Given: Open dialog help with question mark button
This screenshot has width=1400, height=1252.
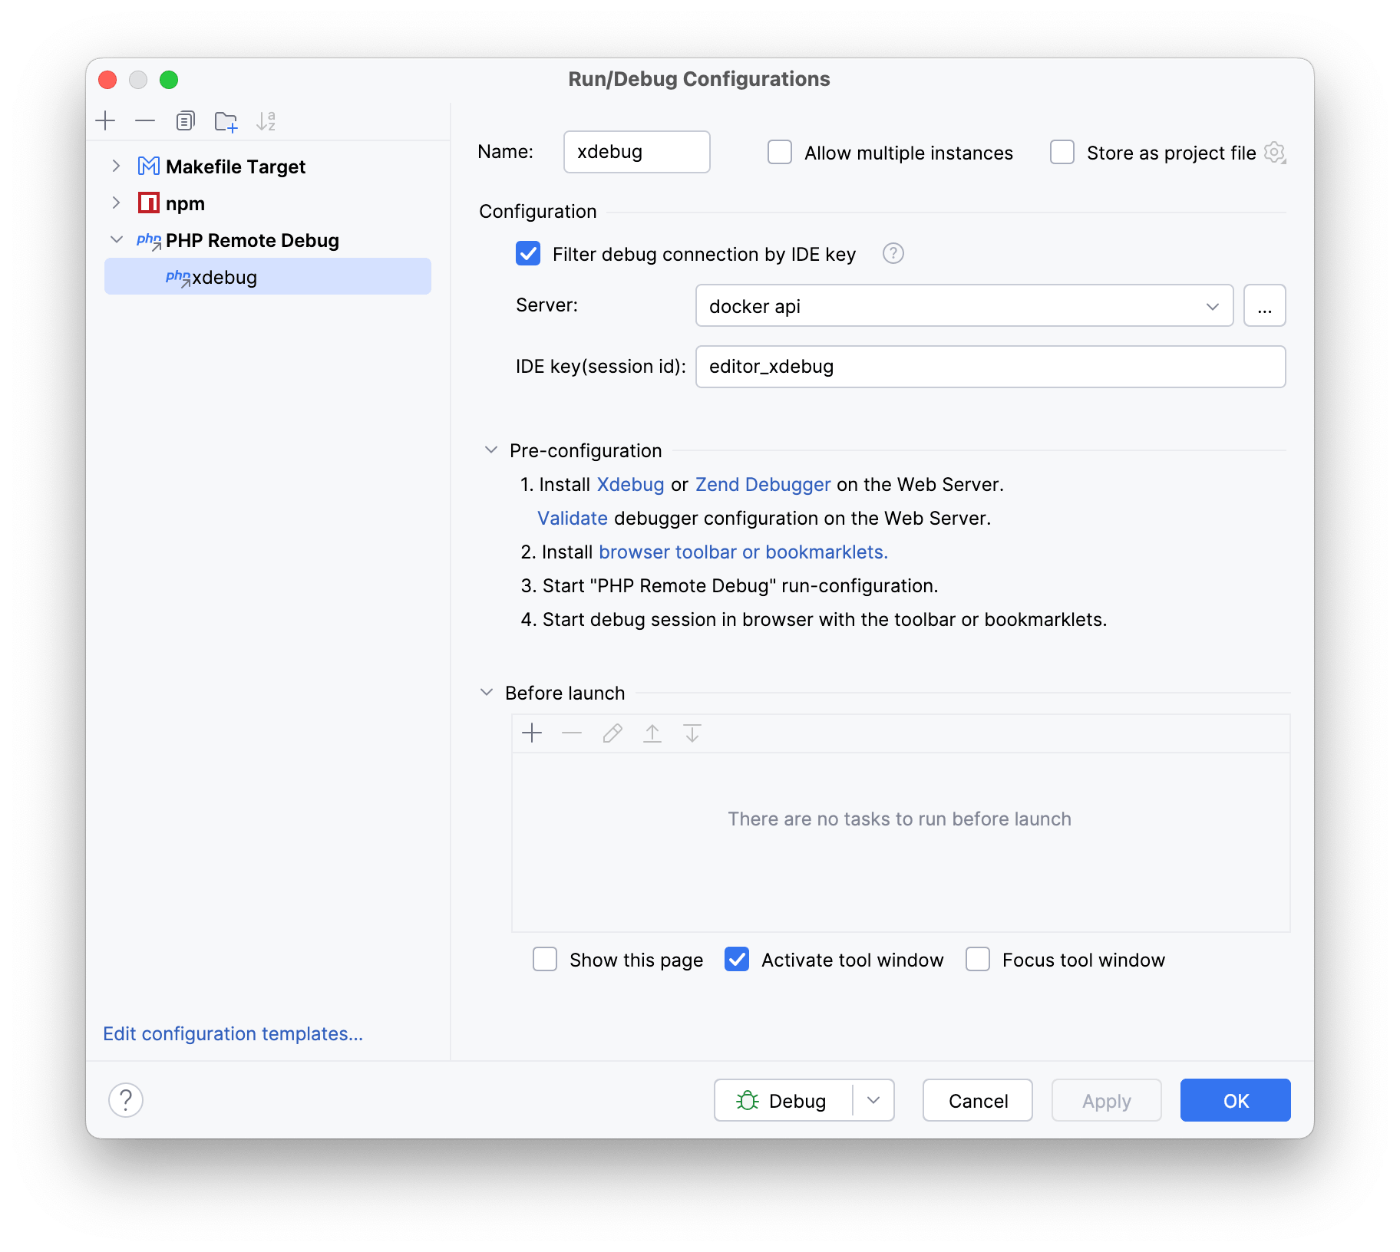Looking at the screenshot, I should tap(126, 1100).
